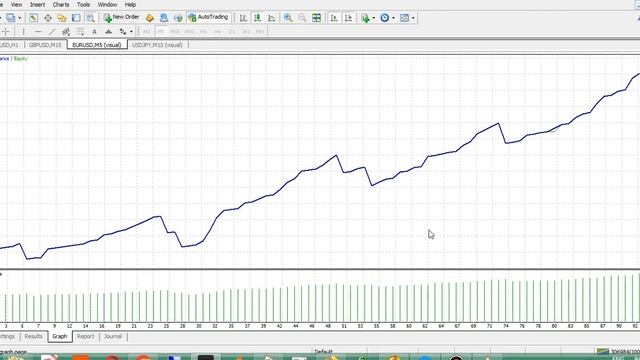The image size is (640, 360).
Task: Open the Charts menu
Action: point(61,5)
